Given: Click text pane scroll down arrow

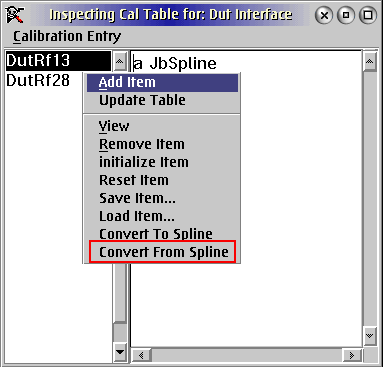Looking at the screenshot, I should [x=369, y=335].
